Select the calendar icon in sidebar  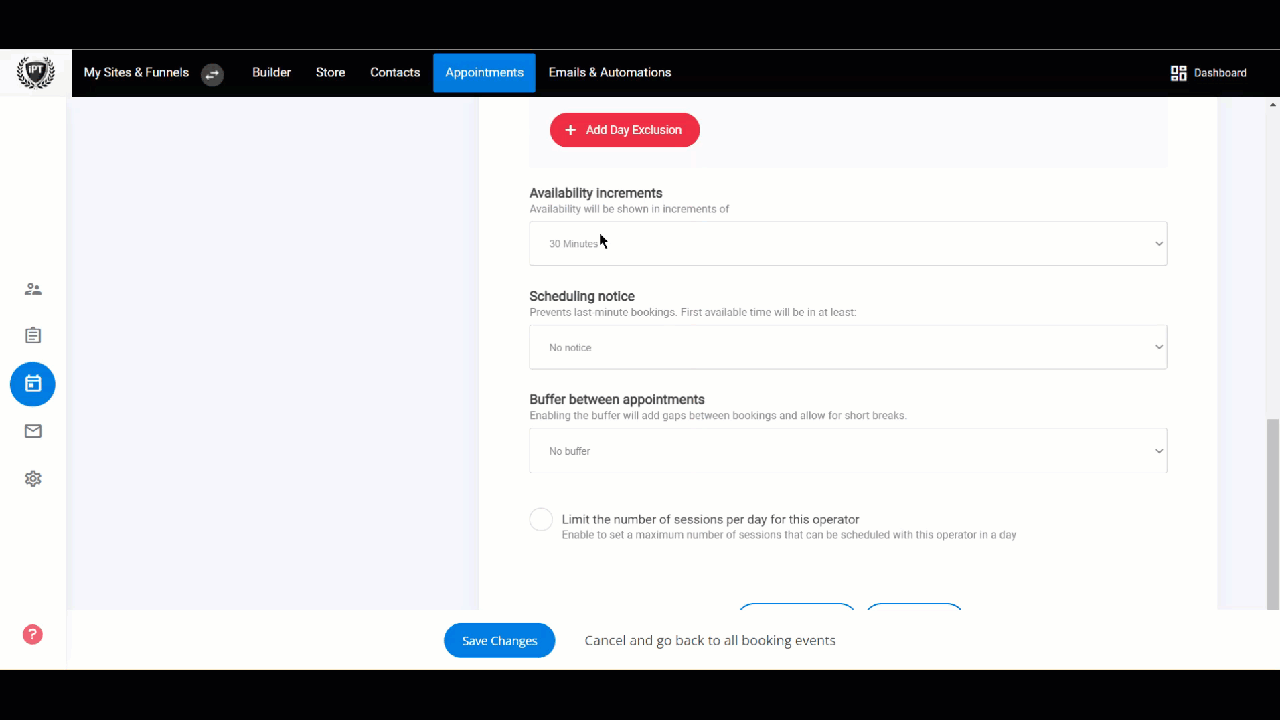(33, 384)
